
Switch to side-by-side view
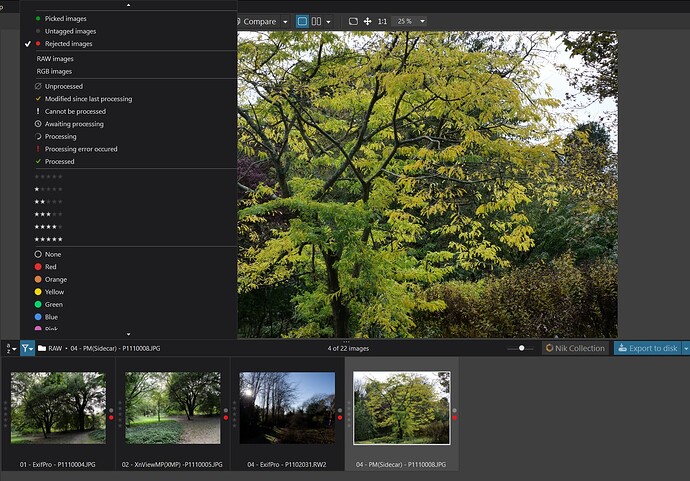pyautogui.click(x=316, y=21)
